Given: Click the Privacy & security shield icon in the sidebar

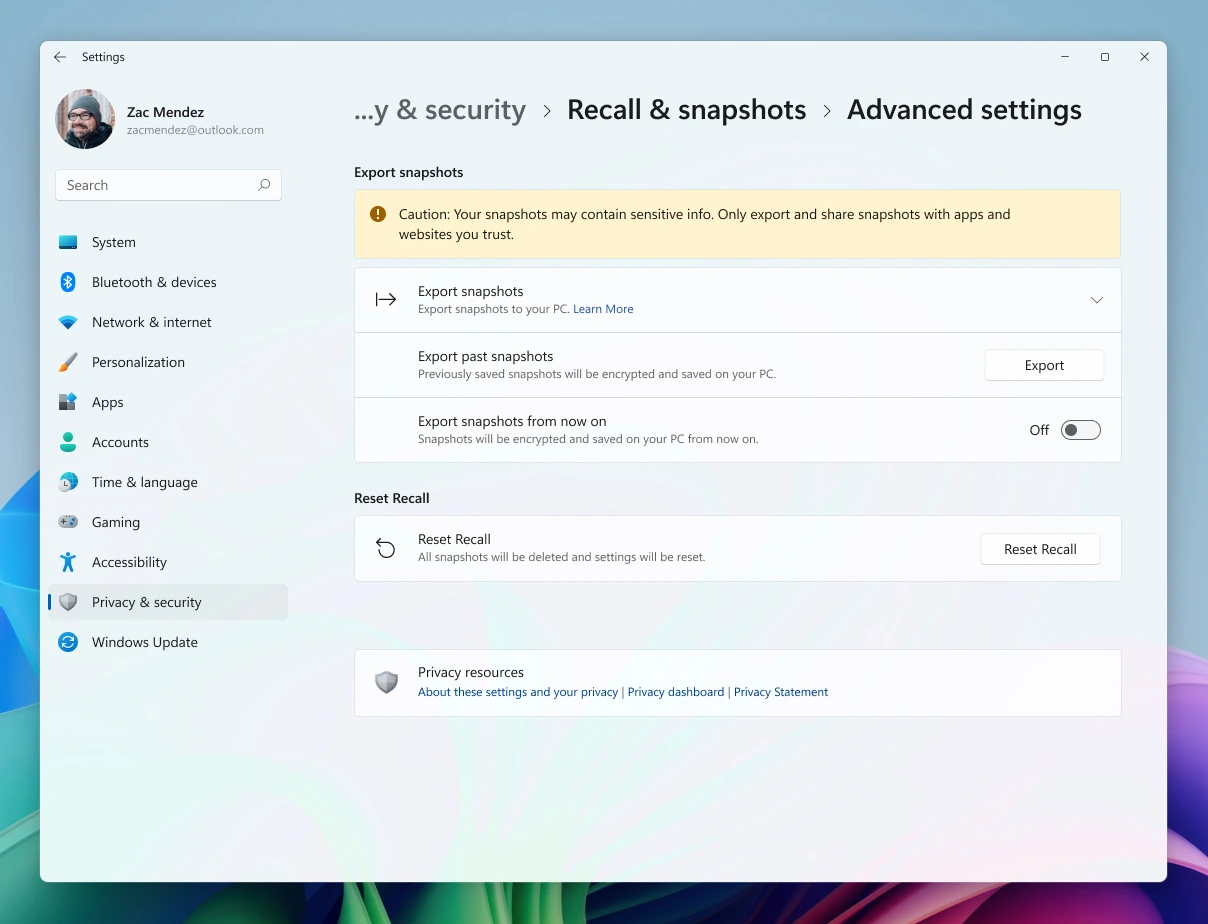Looking at the screenshot, I should point(68,602).
